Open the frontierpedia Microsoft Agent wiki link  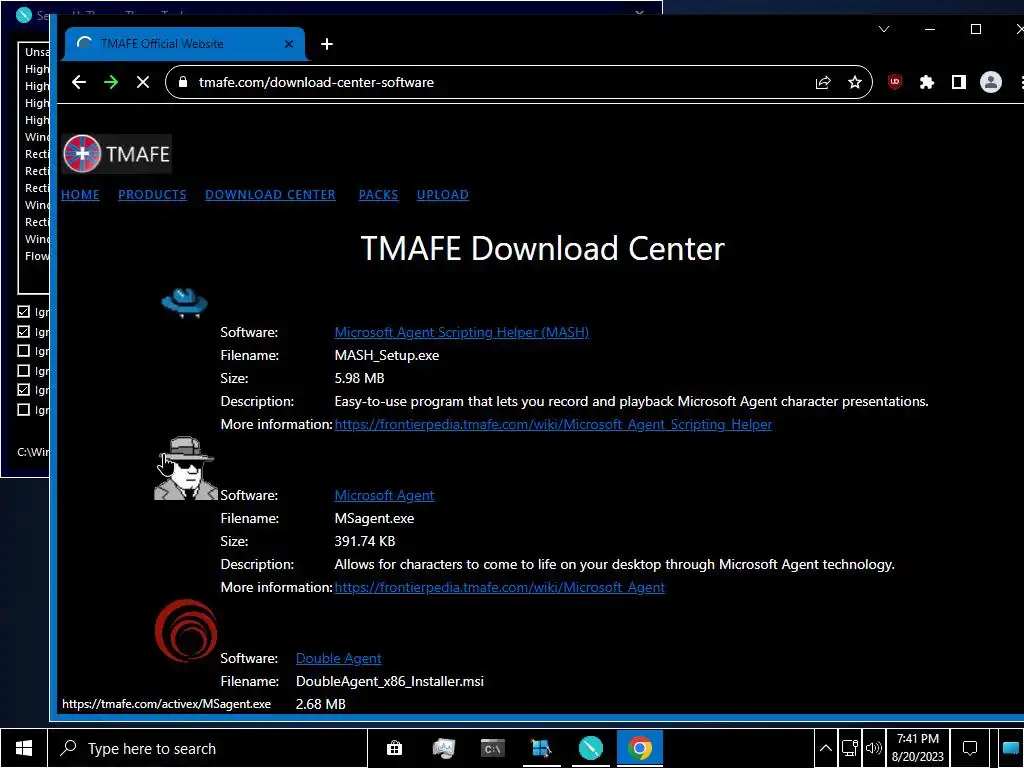coord(500,587)
